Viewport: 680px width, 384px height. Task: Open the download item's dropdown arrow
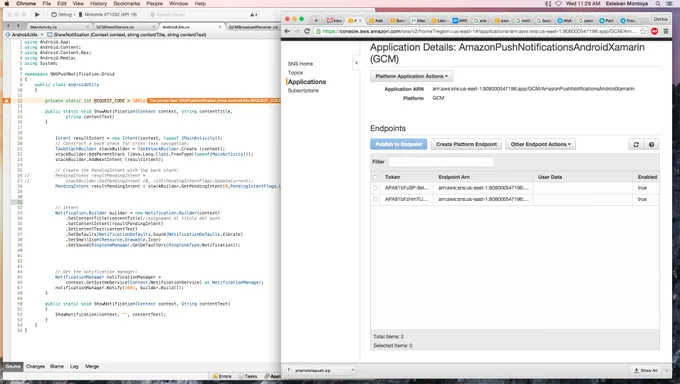pyautogui.click(x=353, y=371)
